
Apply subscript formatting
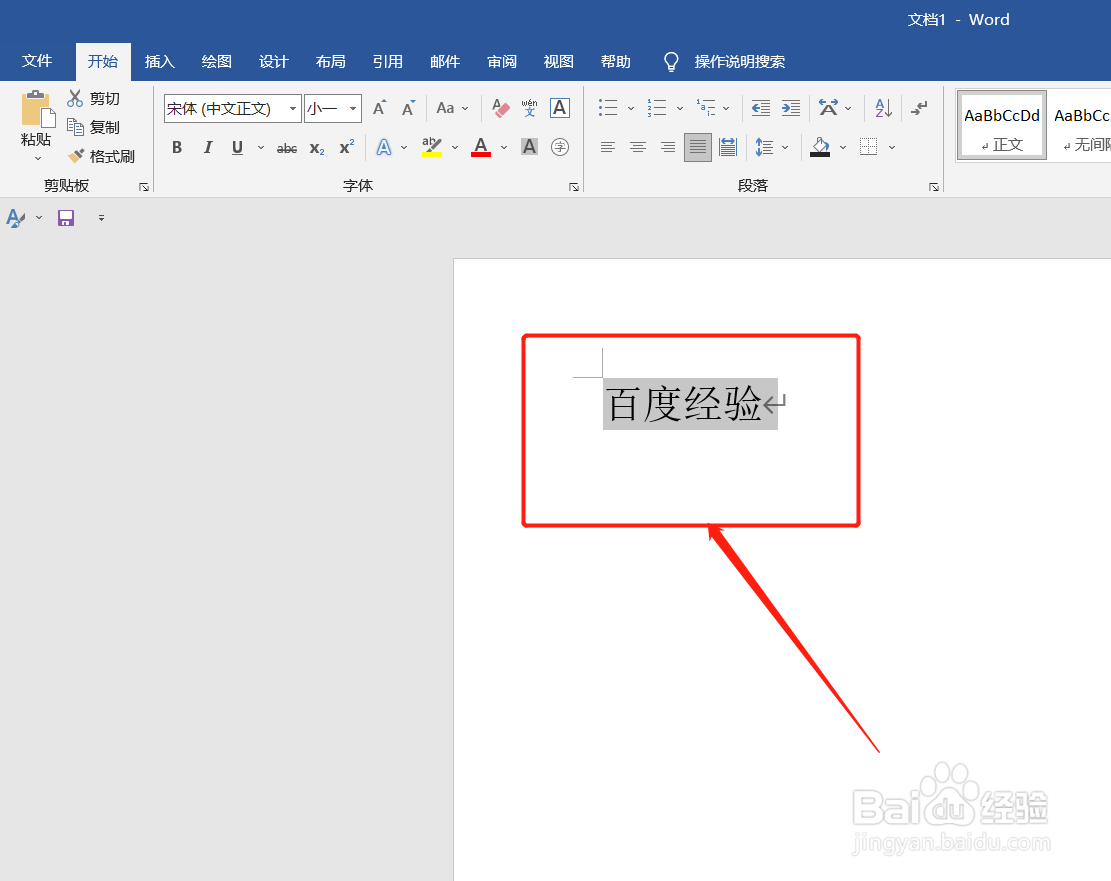(x=317, y=148)
